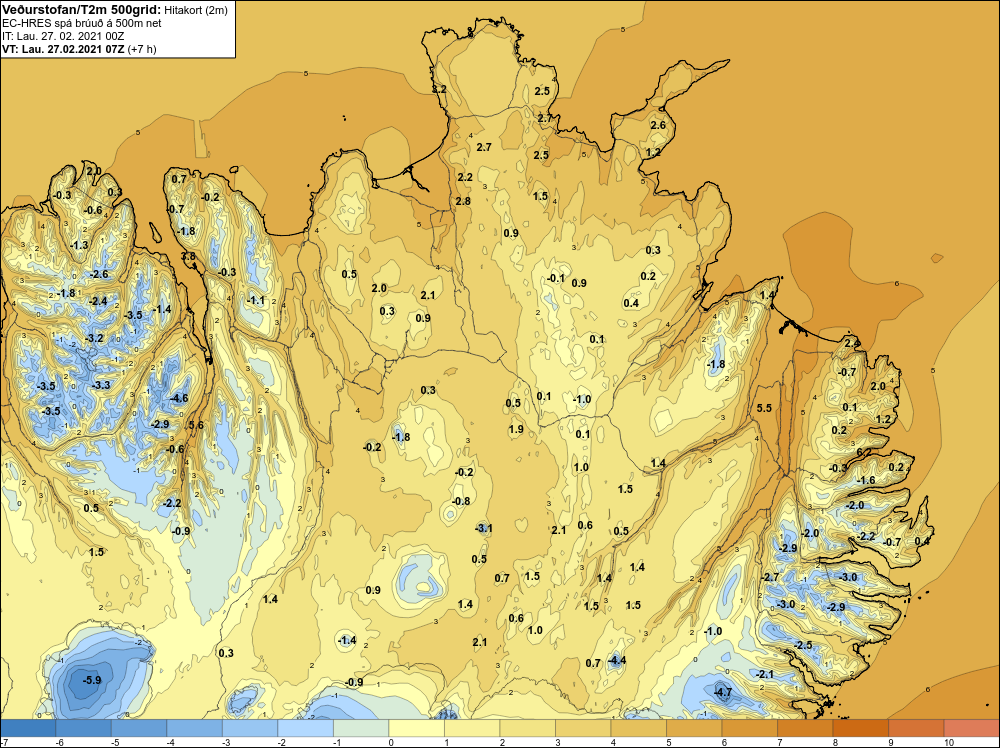Click the legend color band between -1 and 0
The width and height of the screenshot is (1000, 748).
pyautogui.click(x=361, y=728)
